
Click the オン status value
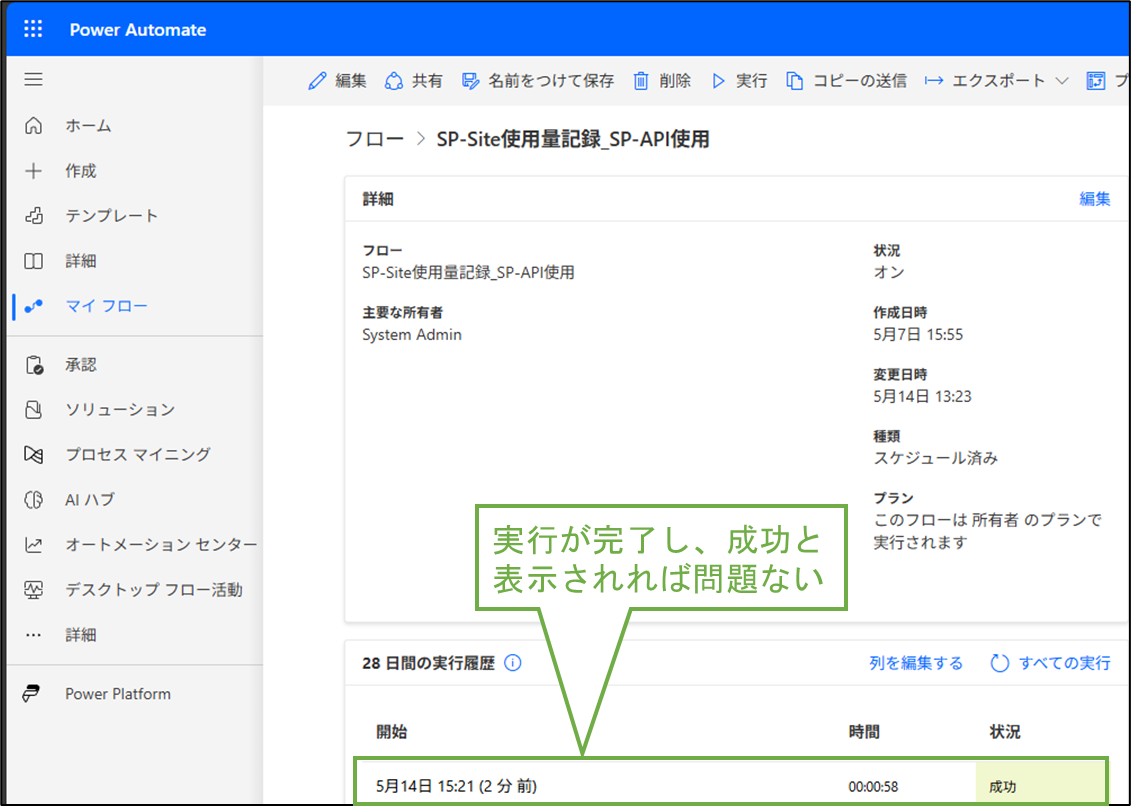[x=889, y=273]
